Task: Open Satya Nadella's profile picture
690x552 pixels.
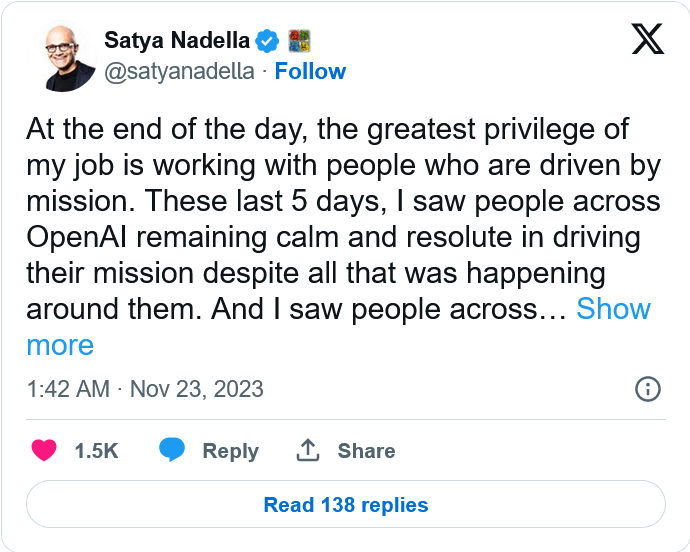Action: [x=62, y=56]
